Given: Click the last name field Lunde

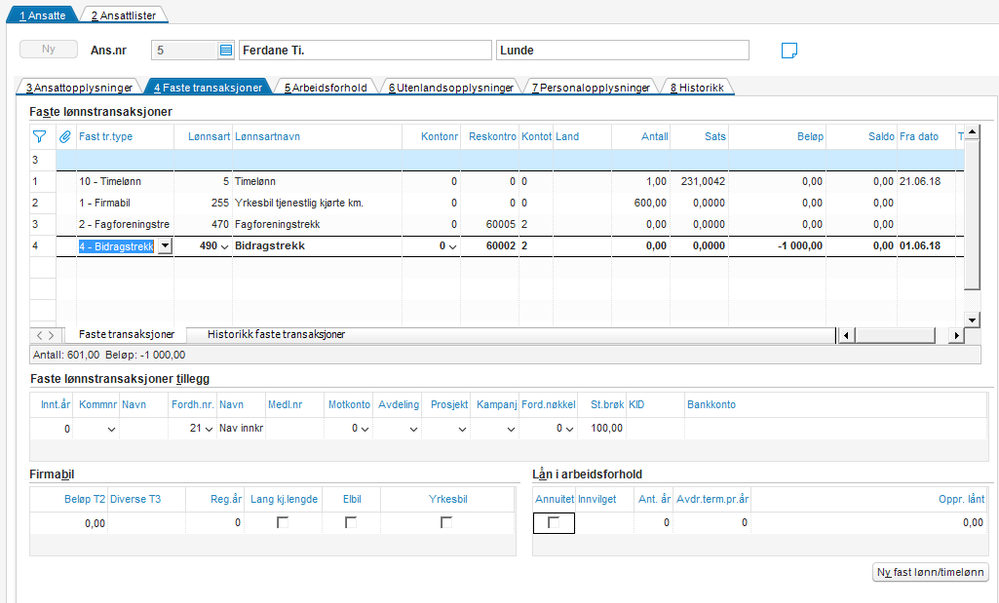Looking at the screenshot, I should 622,50.
